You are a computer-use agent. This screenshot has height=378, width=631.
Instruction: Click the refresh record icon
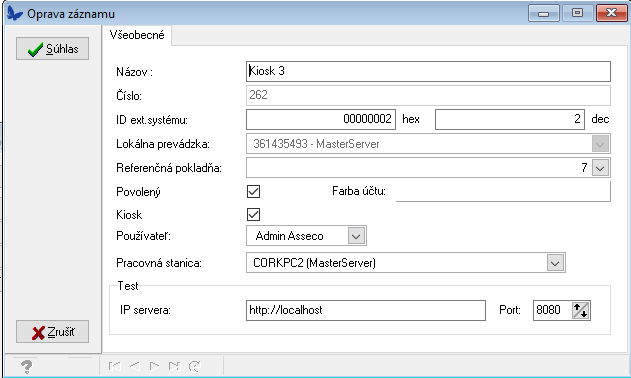point(195,366)
